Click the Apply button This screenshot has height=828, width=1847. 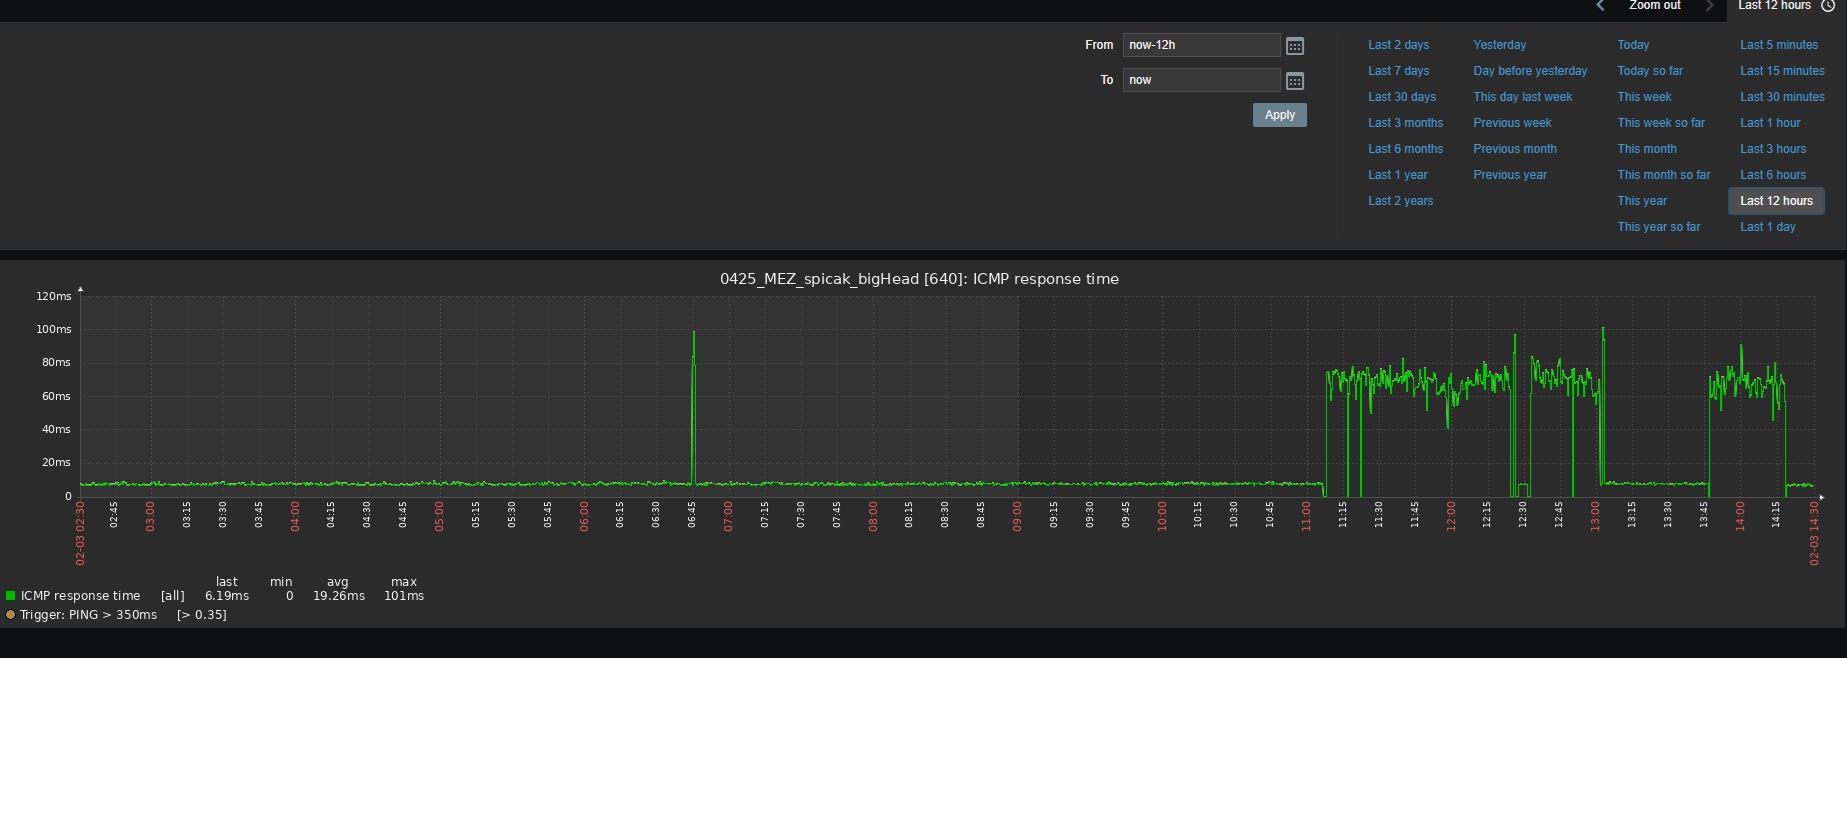(x=1279, y=115)
